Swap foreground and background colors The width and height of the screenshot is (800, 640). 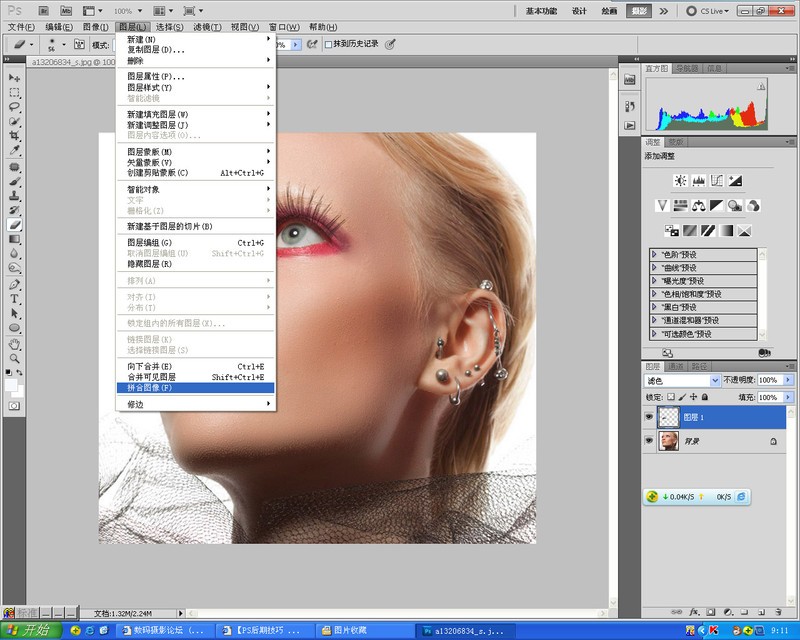point(19,373)
